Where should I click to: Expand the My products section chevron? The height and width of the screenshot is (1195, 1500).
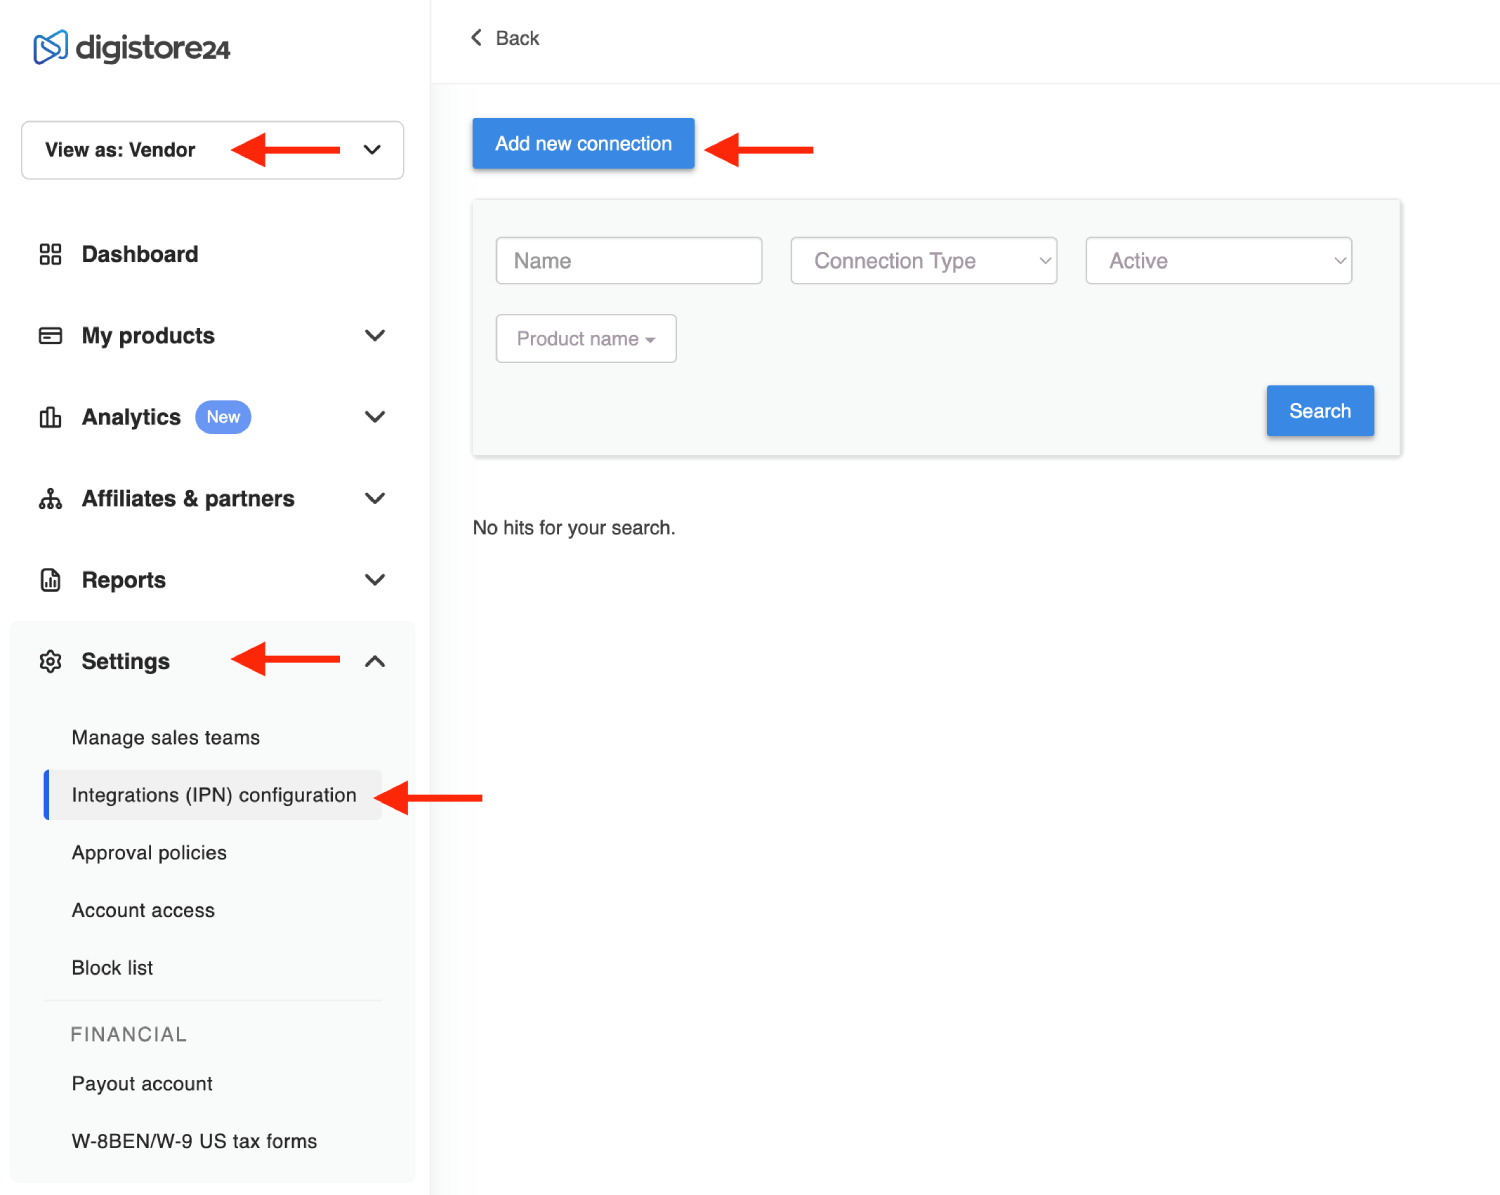point(375,336)
